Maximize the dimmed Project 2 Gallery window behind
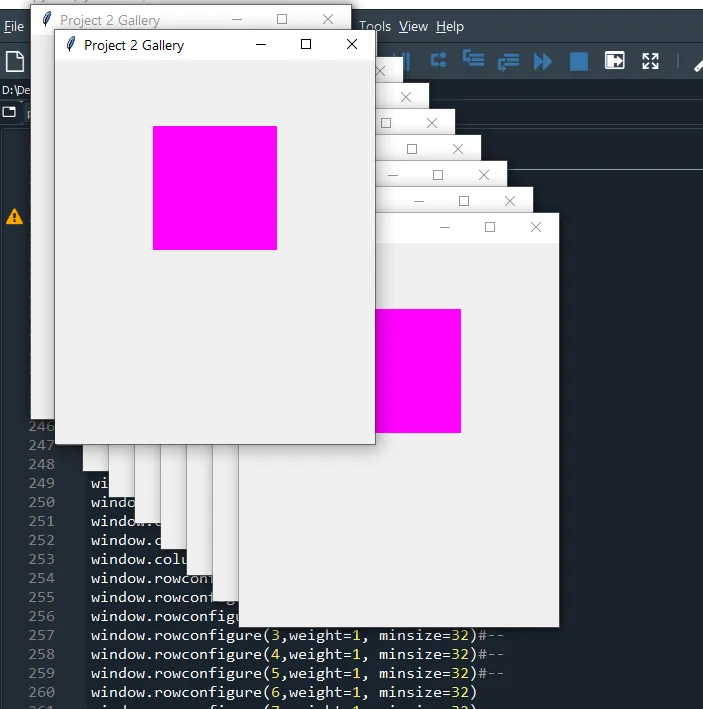 (282, 19)
